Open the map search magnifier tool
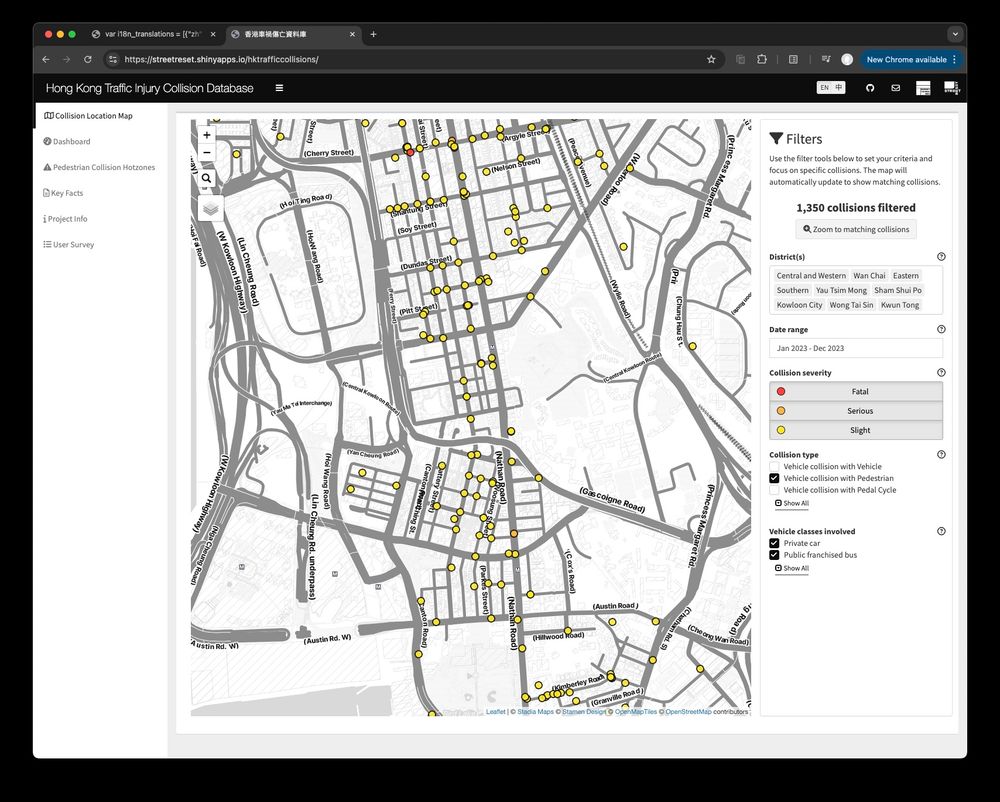Viewport: 1000px width, 802px height. [x=207, y=179]
